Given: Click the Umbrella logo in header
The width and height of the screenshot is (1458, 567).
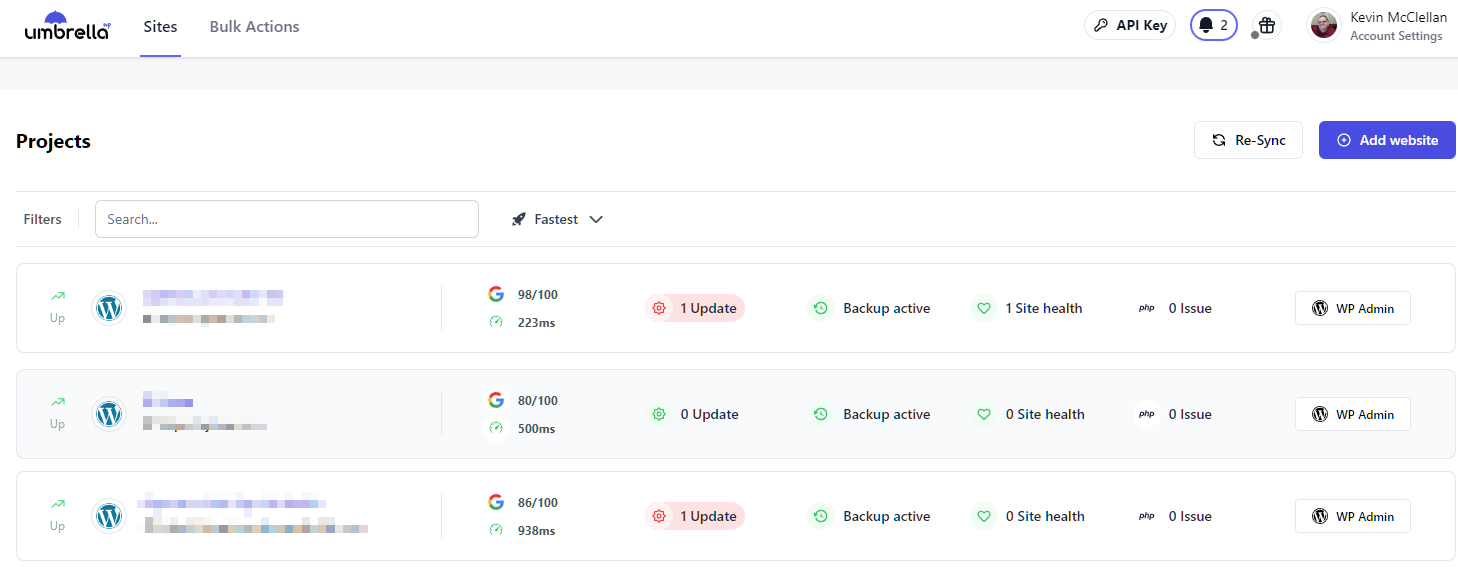Looking at the screenshot, I should pyautogui.click(x=67, y=27).
